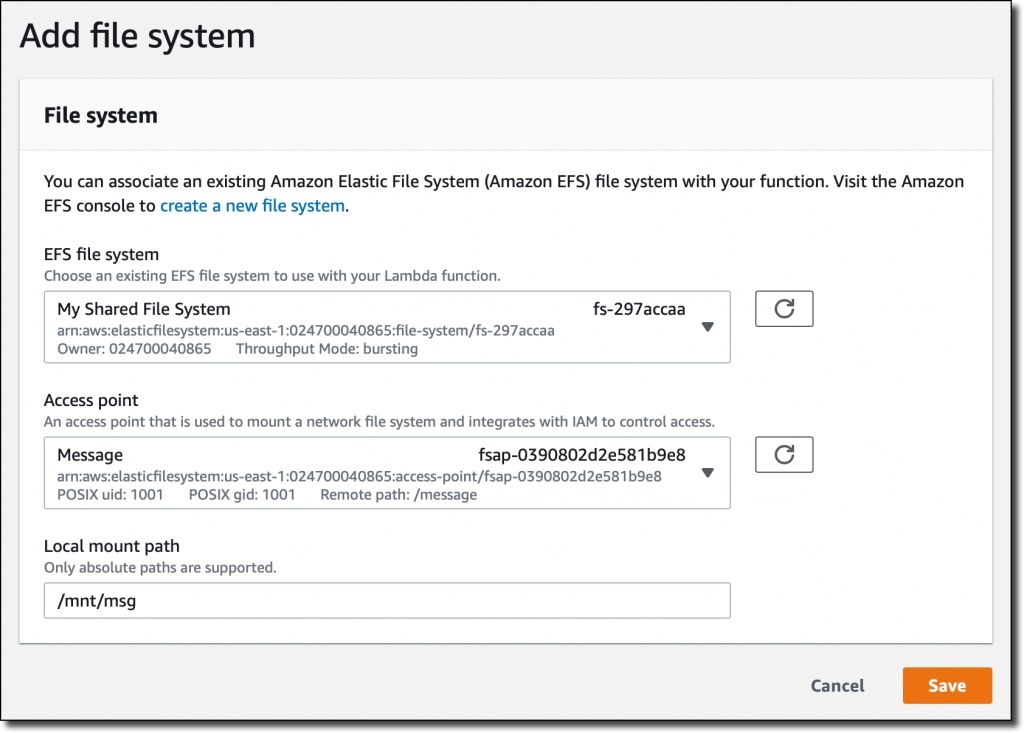Follow the create a new file system link
Screen dimensions: 1024x733
(x=251, y=205)
